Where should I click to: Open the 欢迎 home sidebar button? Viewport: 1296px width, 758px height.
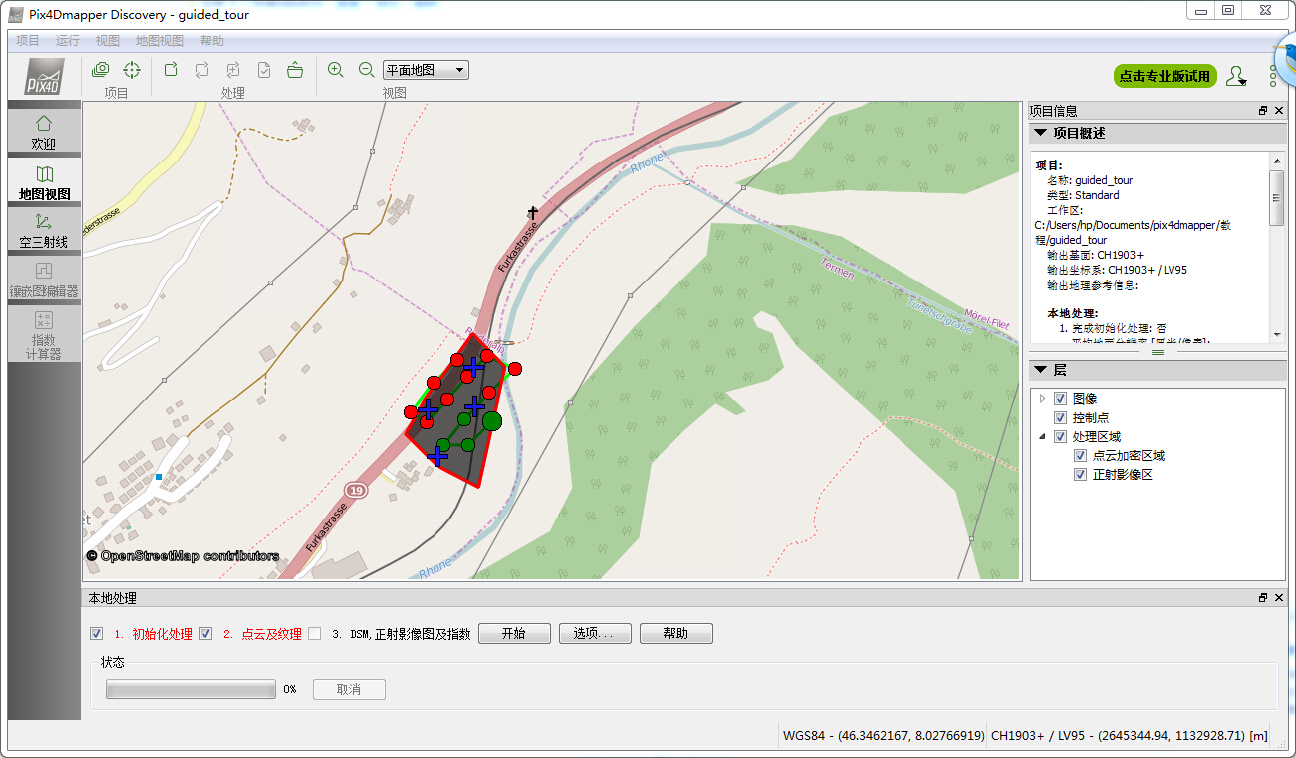pos(44,131)
